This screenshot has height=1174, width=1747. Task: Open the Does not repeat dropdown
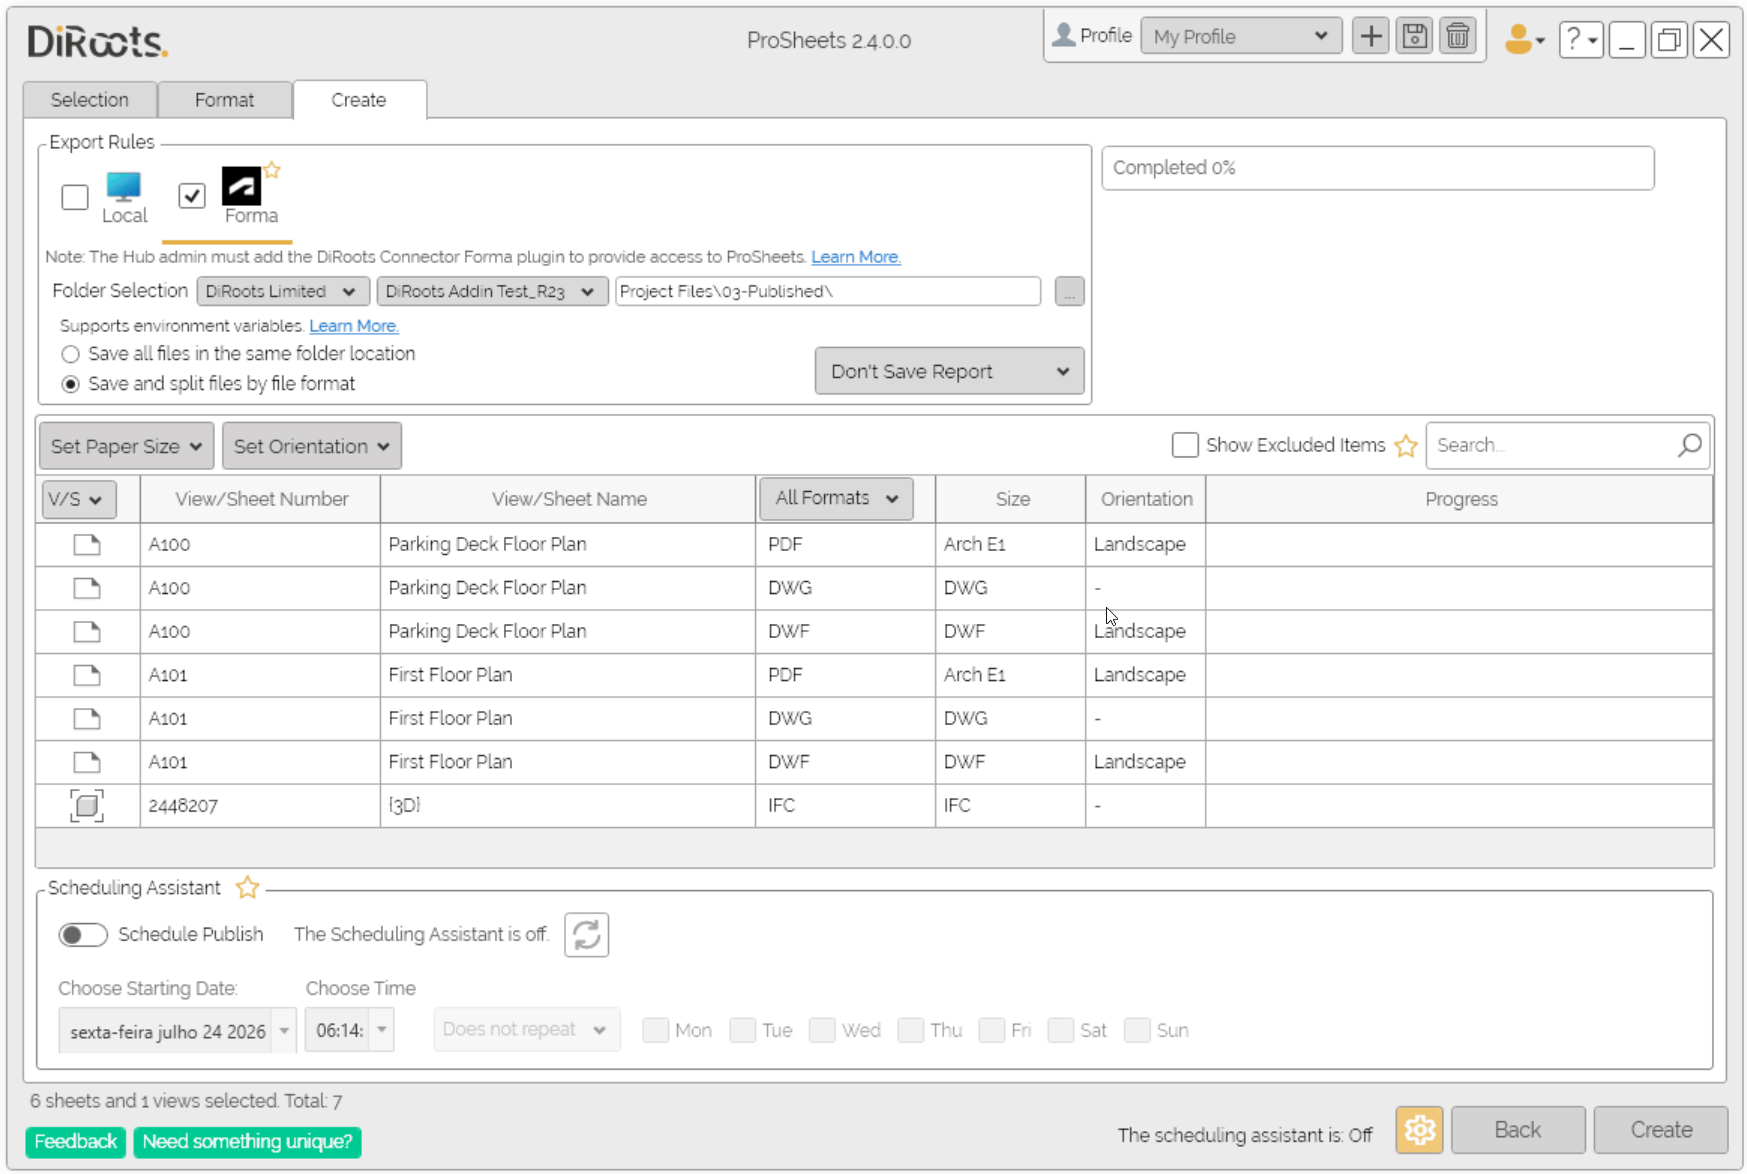(527, 1030)
